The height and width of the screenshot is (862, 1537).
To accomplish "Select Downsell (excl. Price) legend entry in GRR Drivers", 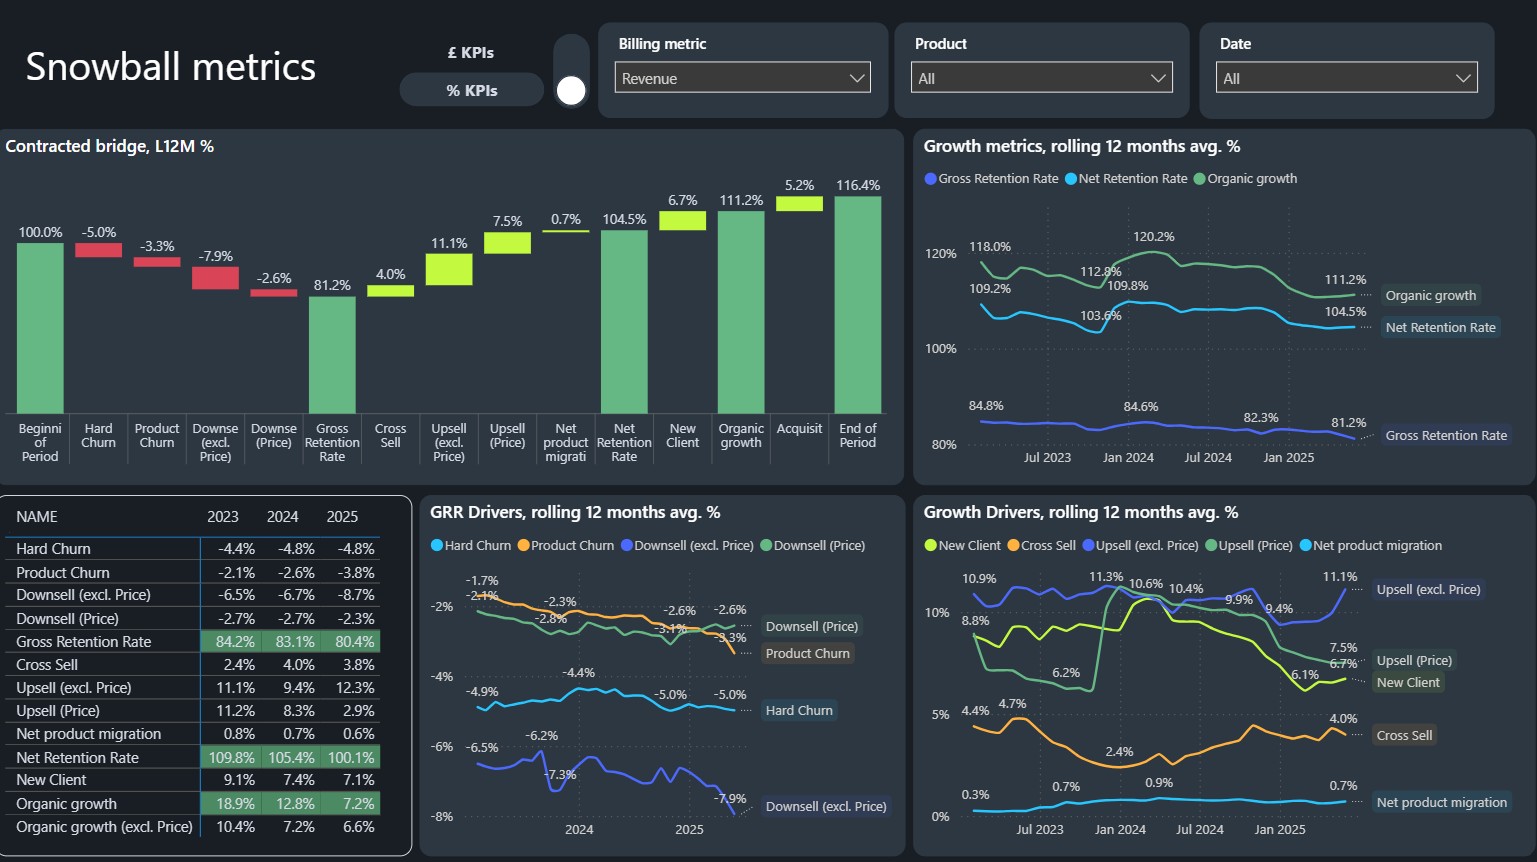I will [687, 546].
